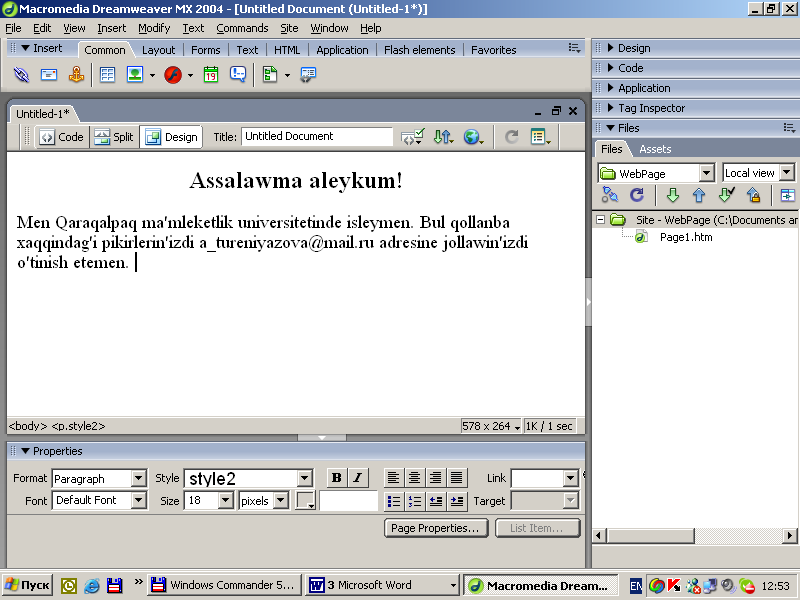Open window size 578 x 264 menu
Viewport: 800px width, 600px height.
coord(490,426)
